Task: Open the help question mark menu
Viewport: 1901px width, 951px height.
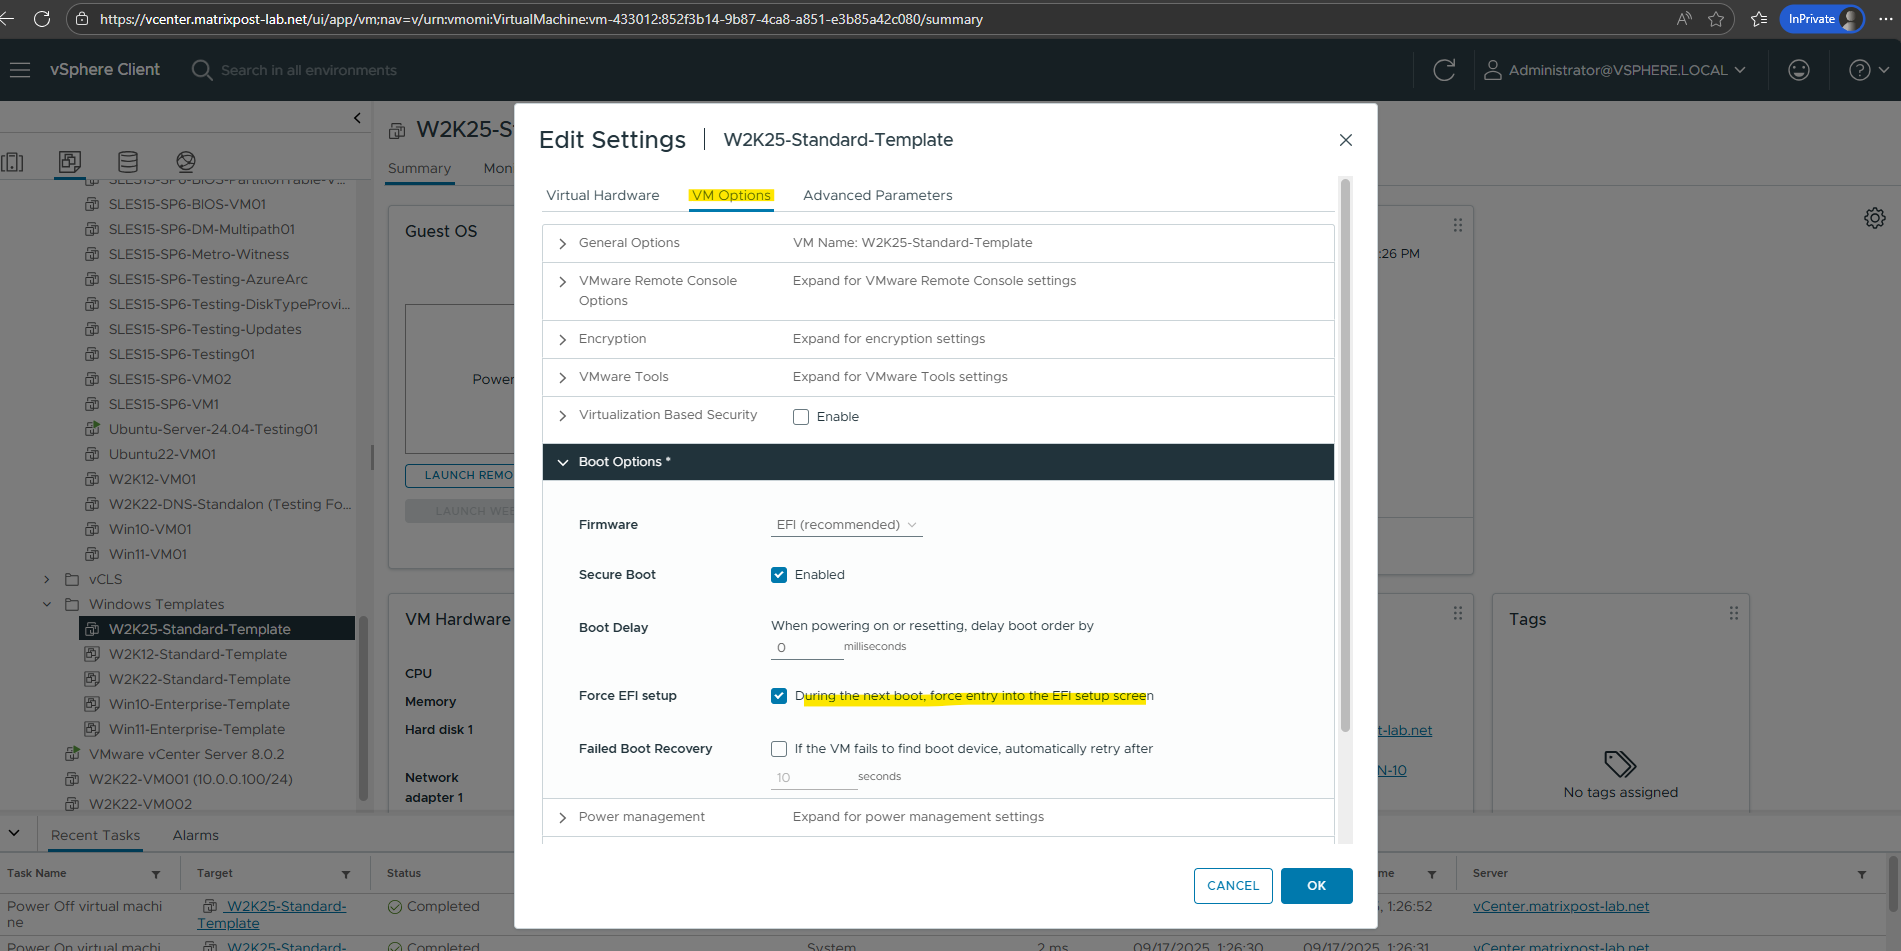Action: pos(1868,70)
